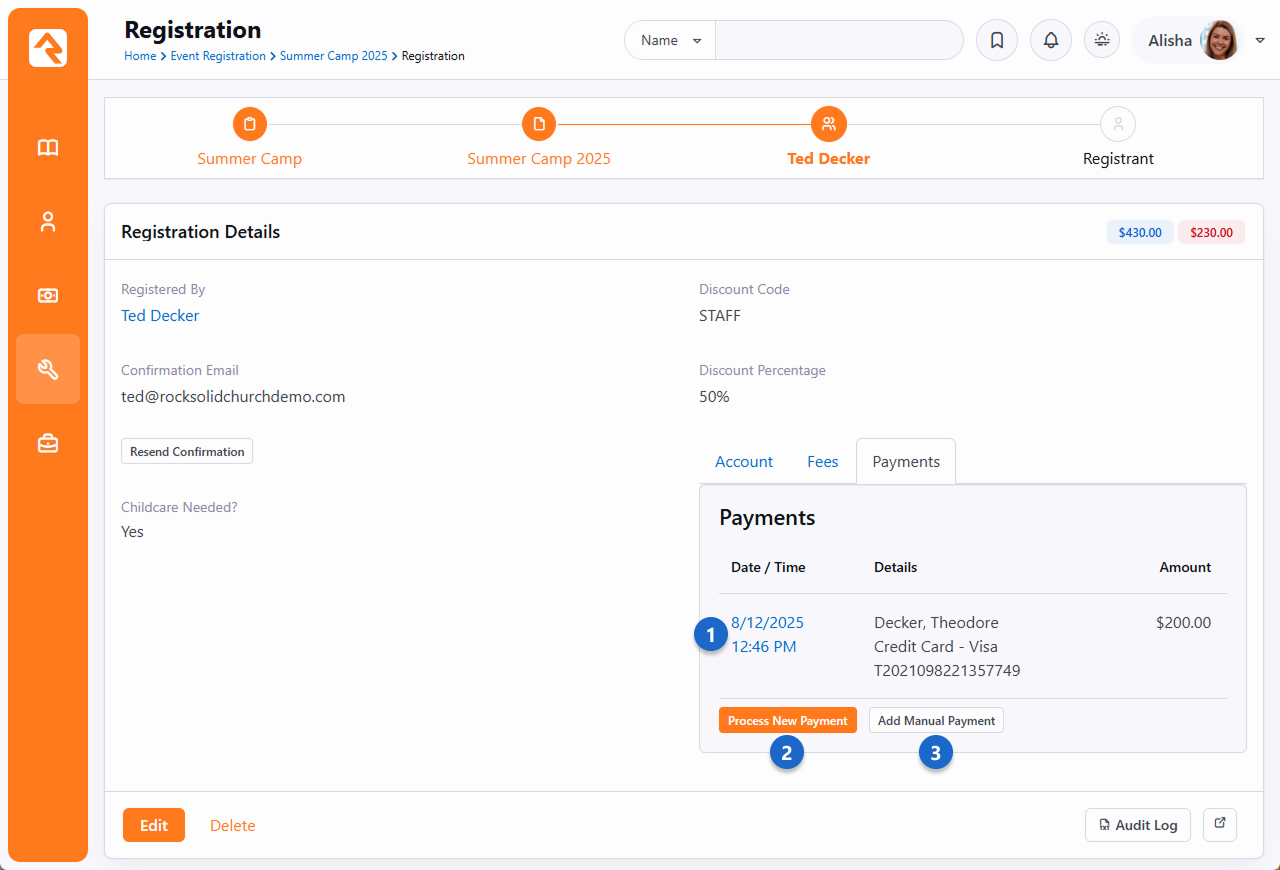The width and height of the screenshot is (1280, 870).
Task: Click into the search input field
Action: (x=838, y=41)
